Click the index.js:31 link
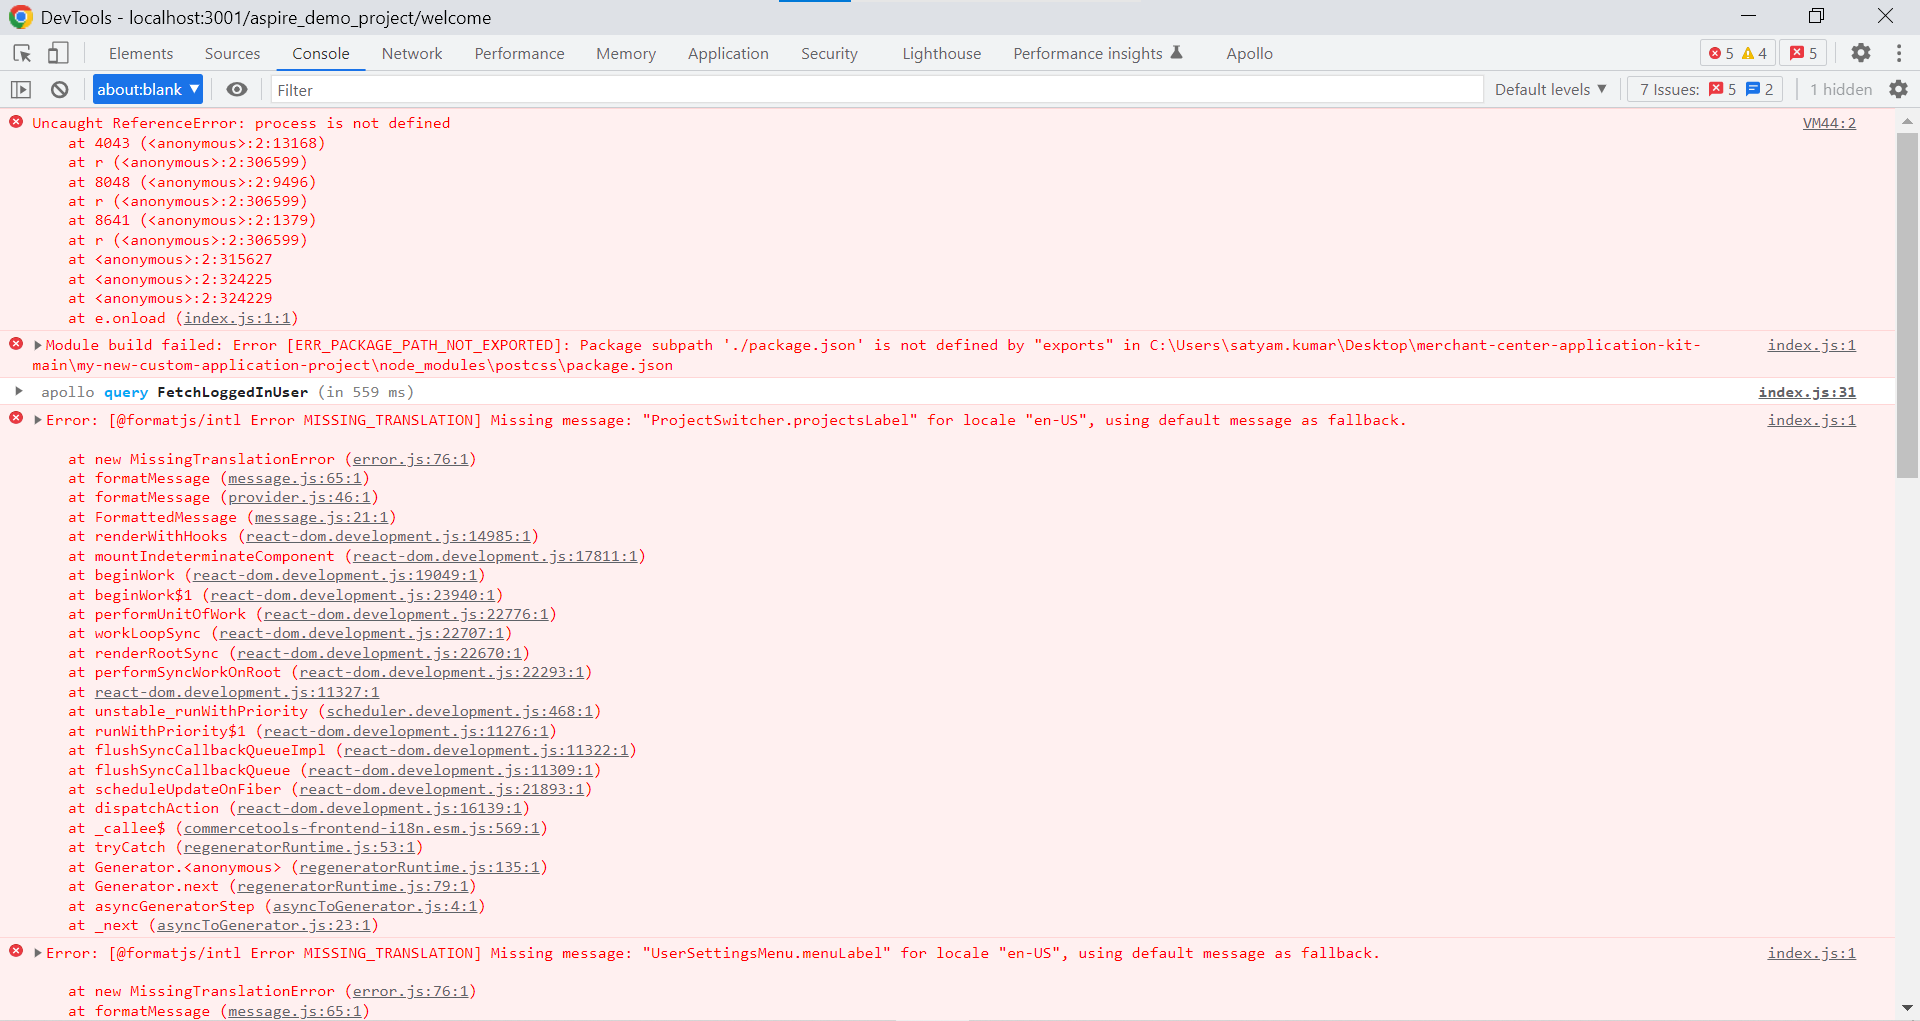The height and width of the screenshot is (1021, 1920). coord(1807,391)
